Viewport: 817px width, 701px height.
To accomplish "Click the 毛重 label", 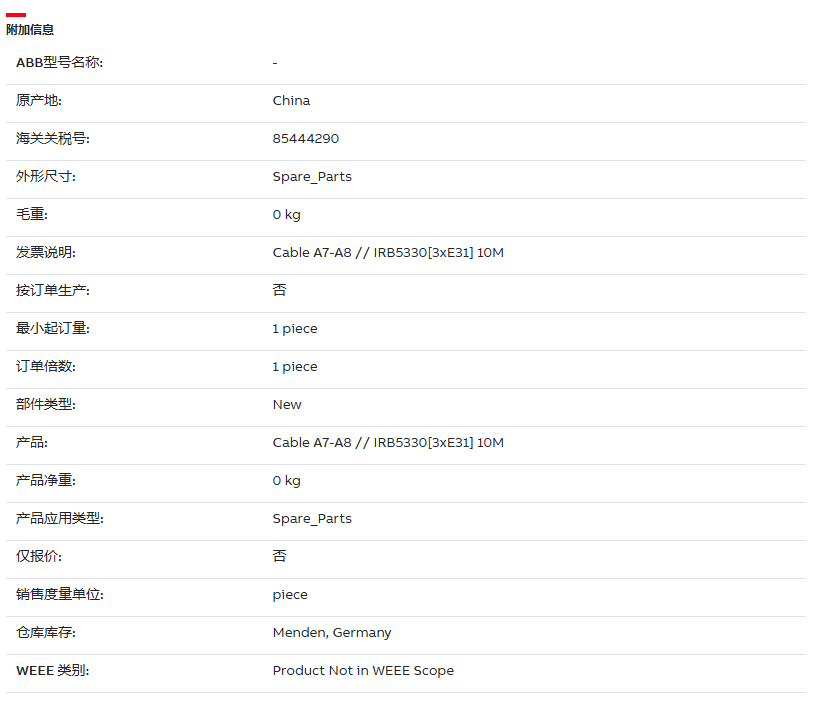I will tap(32, 215).
